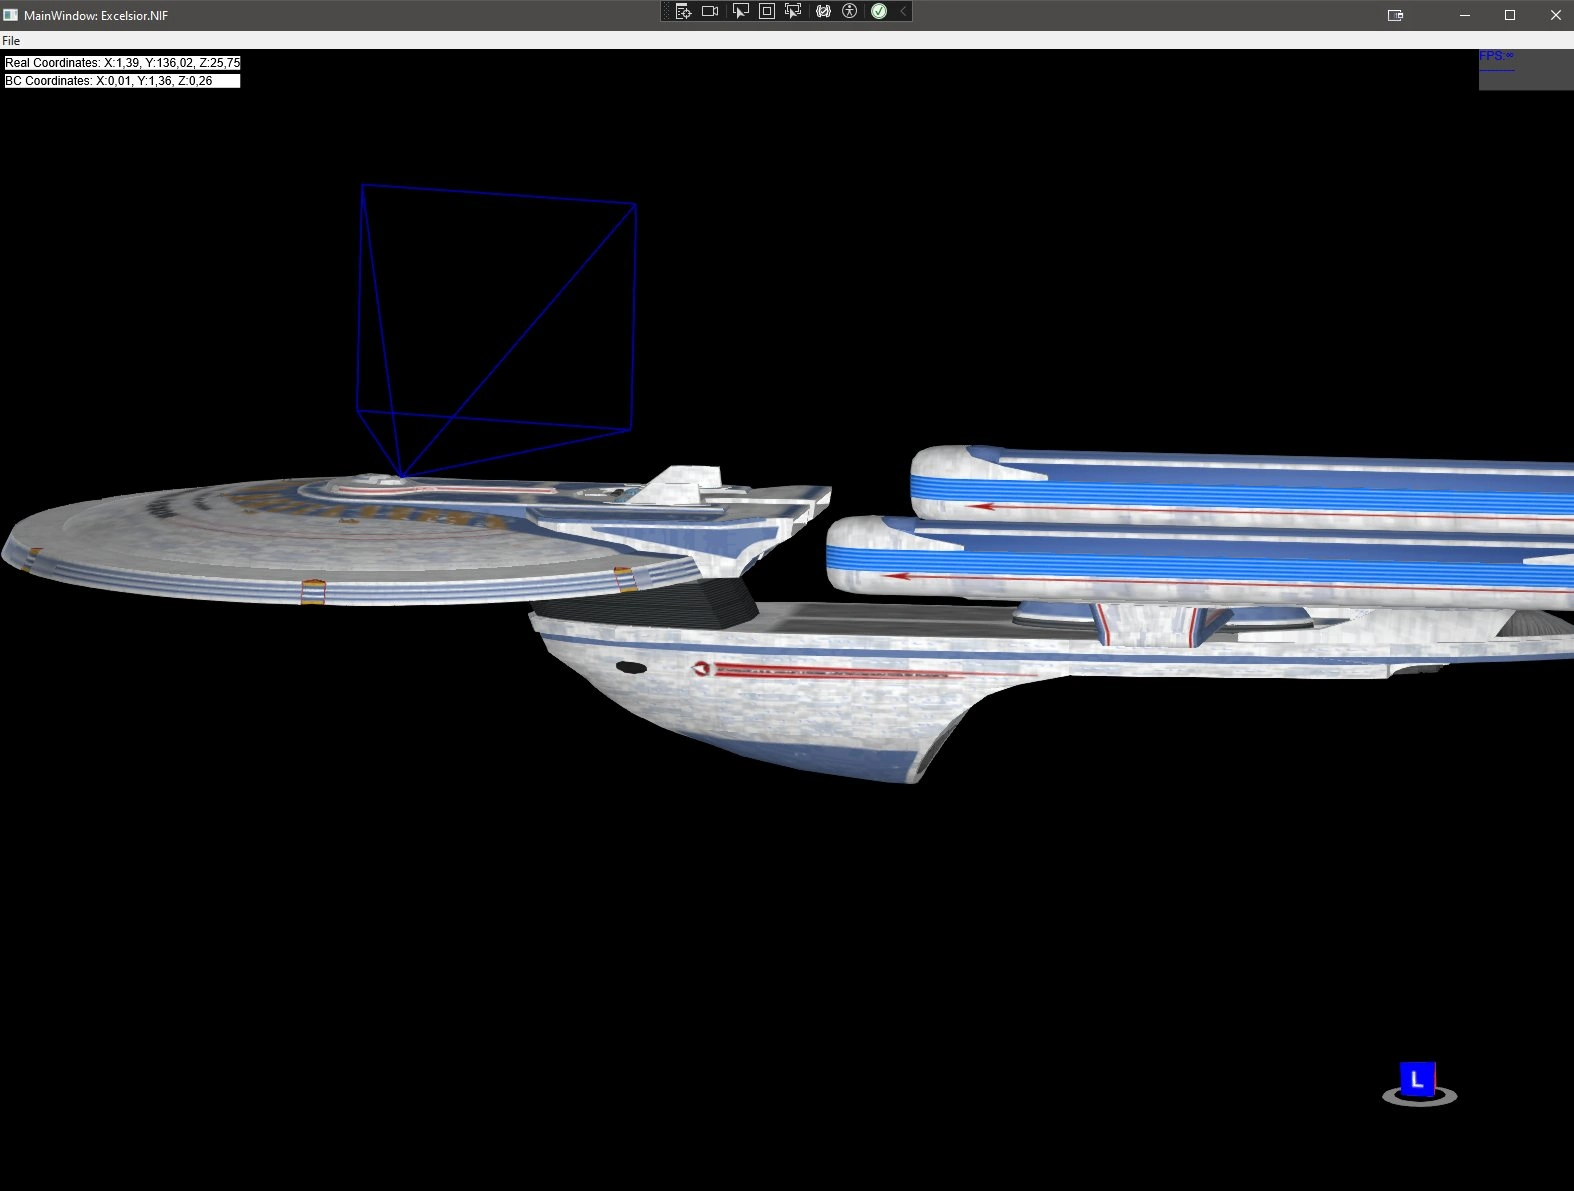Maximize the Excelsior.NIF window
Screen dimensions: 1574x1191
pos(1510,15)
